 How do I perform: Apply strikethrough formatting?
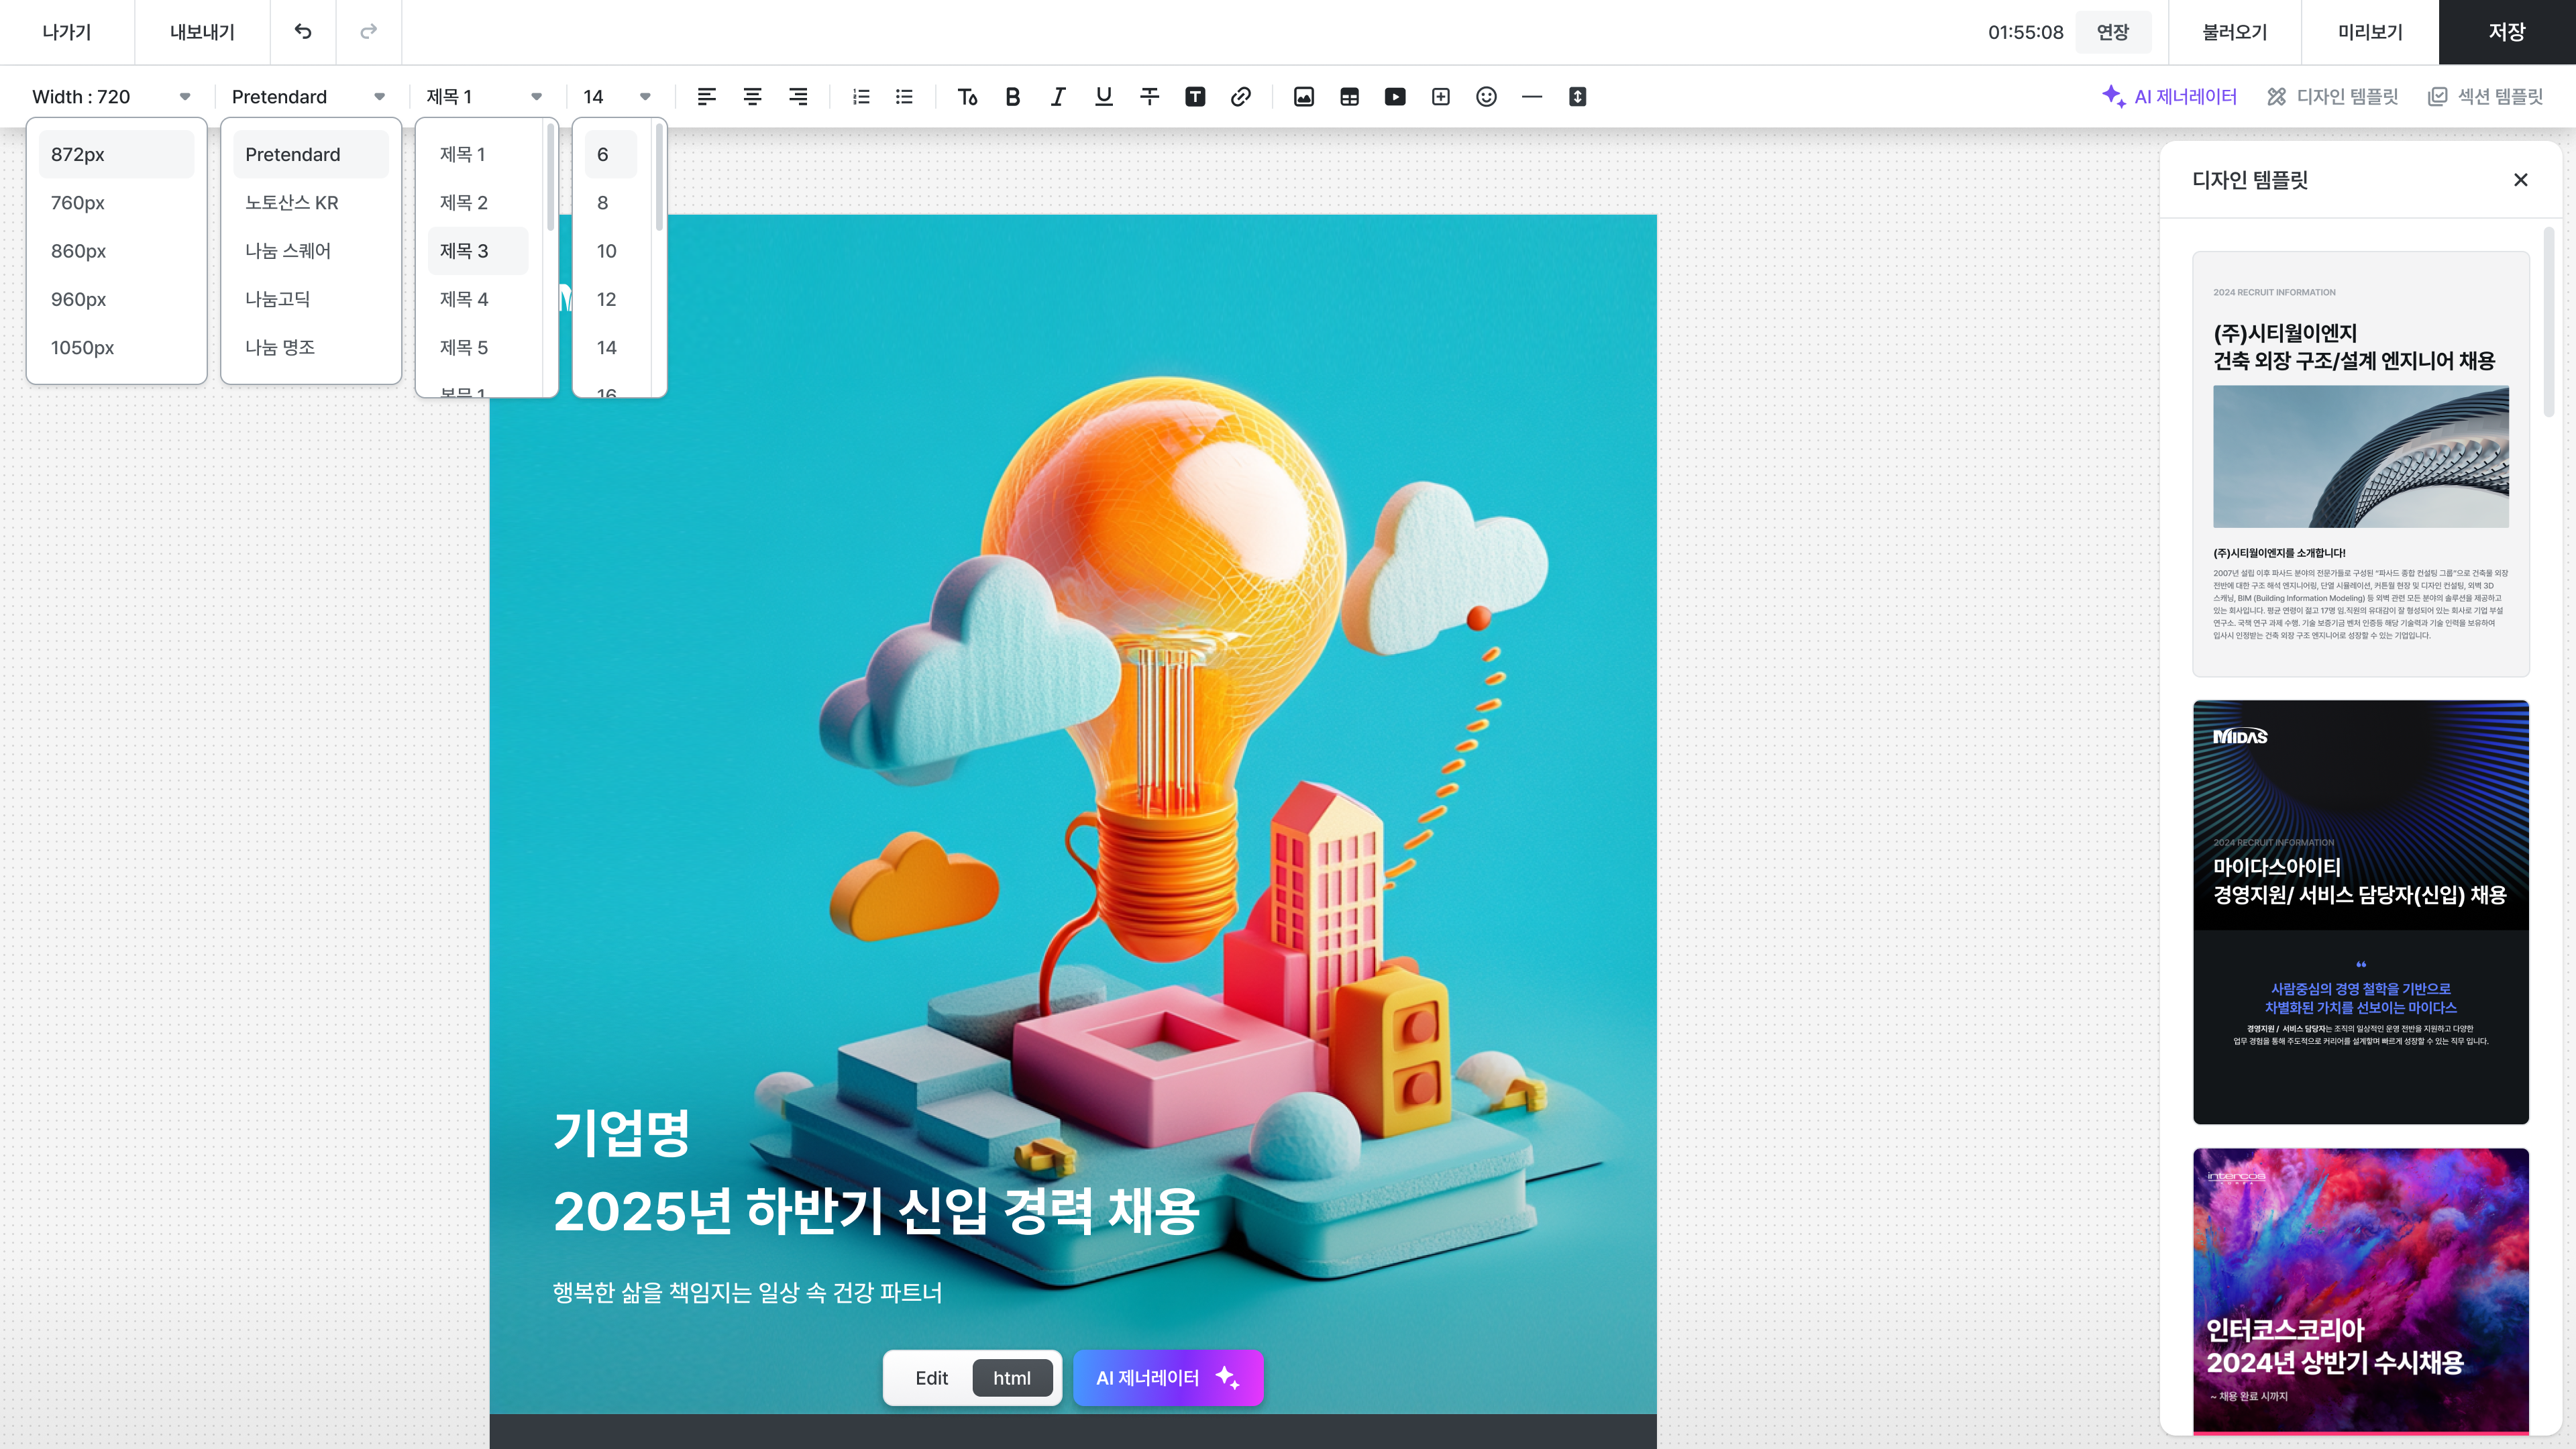(1149, 96)
